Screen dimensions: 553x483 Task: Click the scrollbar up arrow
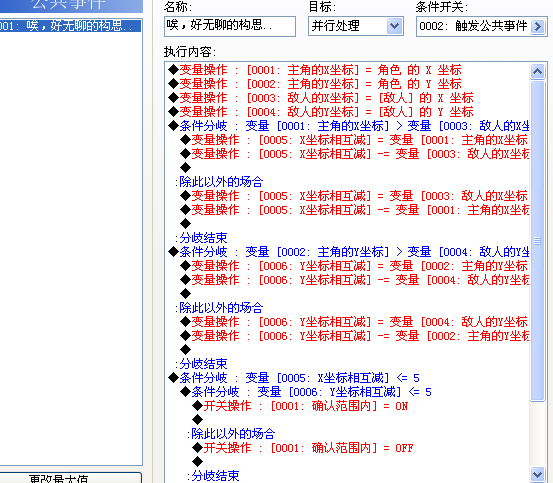(537, 72)
